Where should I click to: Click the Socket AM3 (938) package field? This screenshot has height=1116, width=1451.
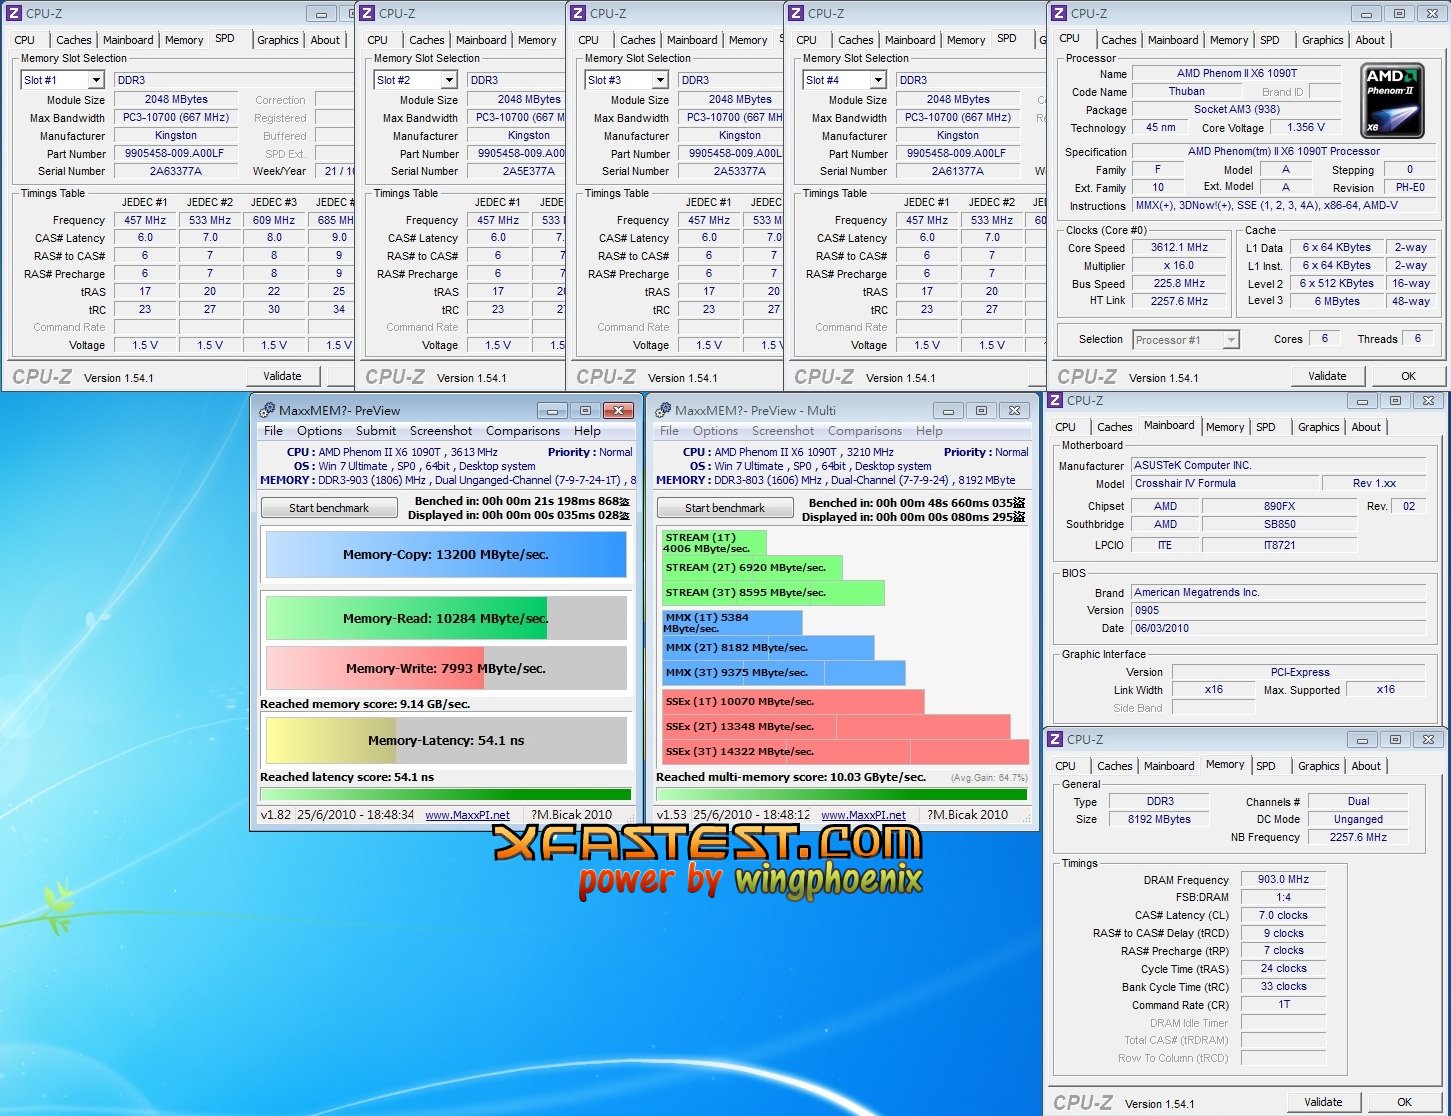1236,109
